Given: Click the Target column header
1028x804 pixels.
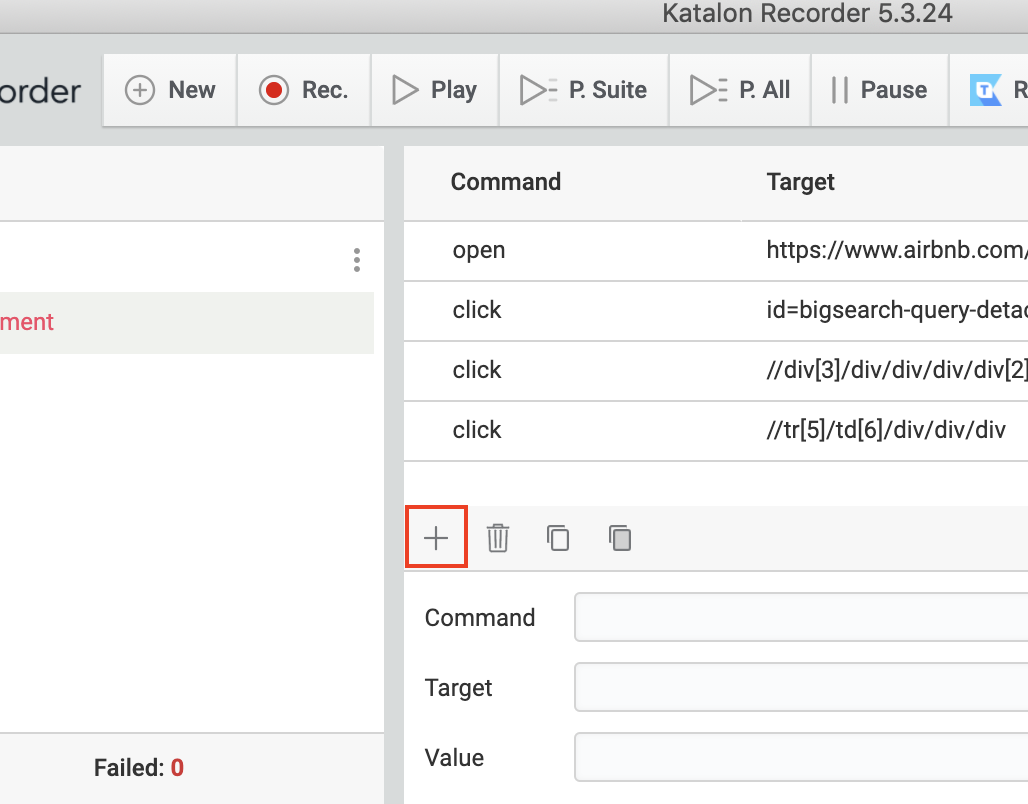Looking at the screenshot, I should click(801, 182).
